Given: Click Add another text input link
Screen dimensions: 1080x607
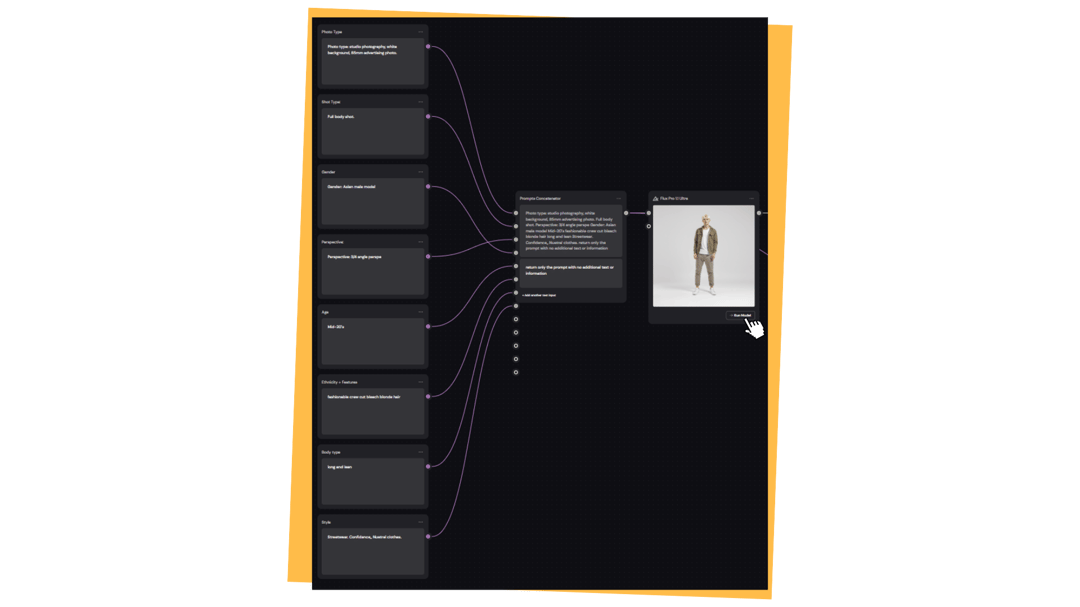Looking at the screenshot, I should click(539, 295).
